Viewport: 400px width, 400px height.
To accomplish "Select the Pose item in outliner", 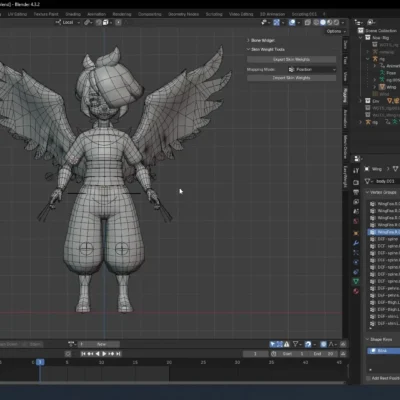I will click(x=391, y=73).
